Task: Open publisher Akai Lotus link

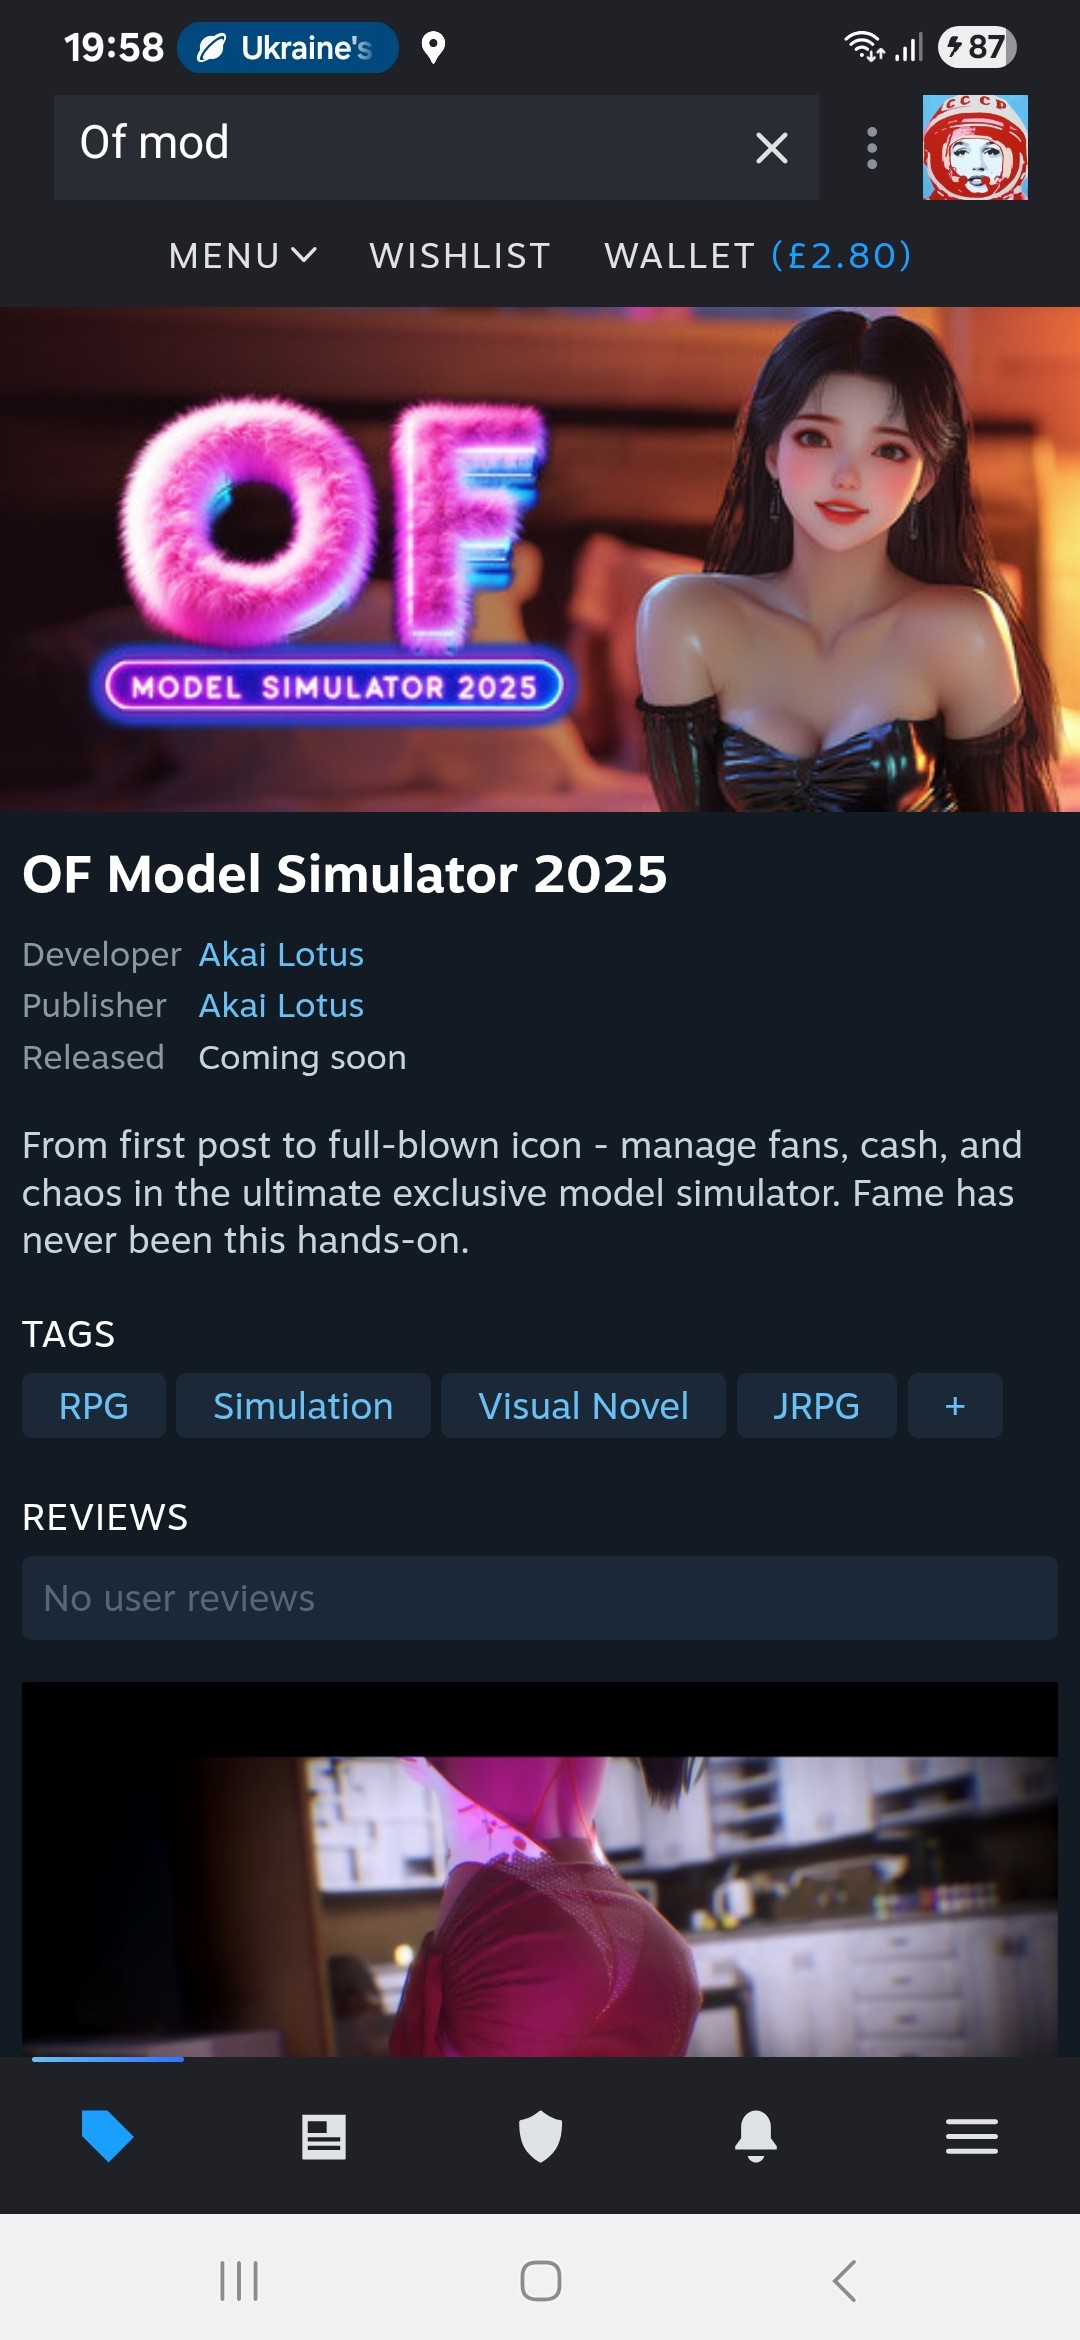Action: [281, 1005]
